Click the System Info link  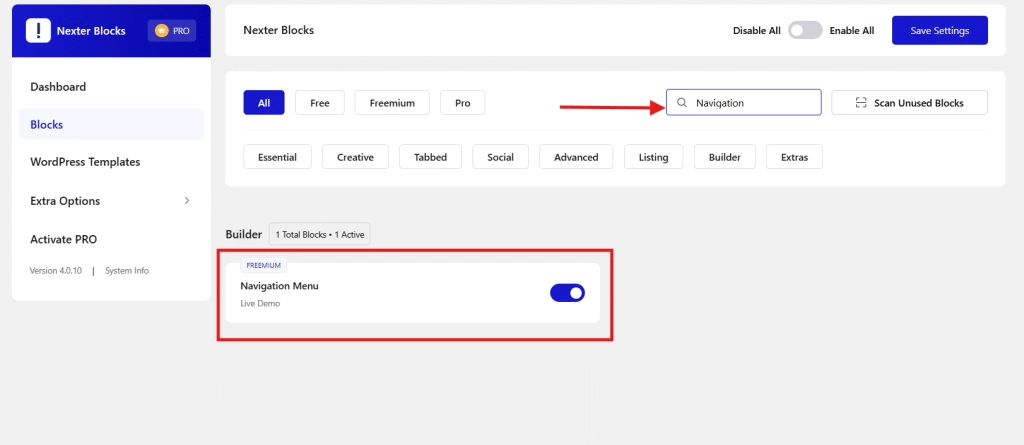coord(127,271)
